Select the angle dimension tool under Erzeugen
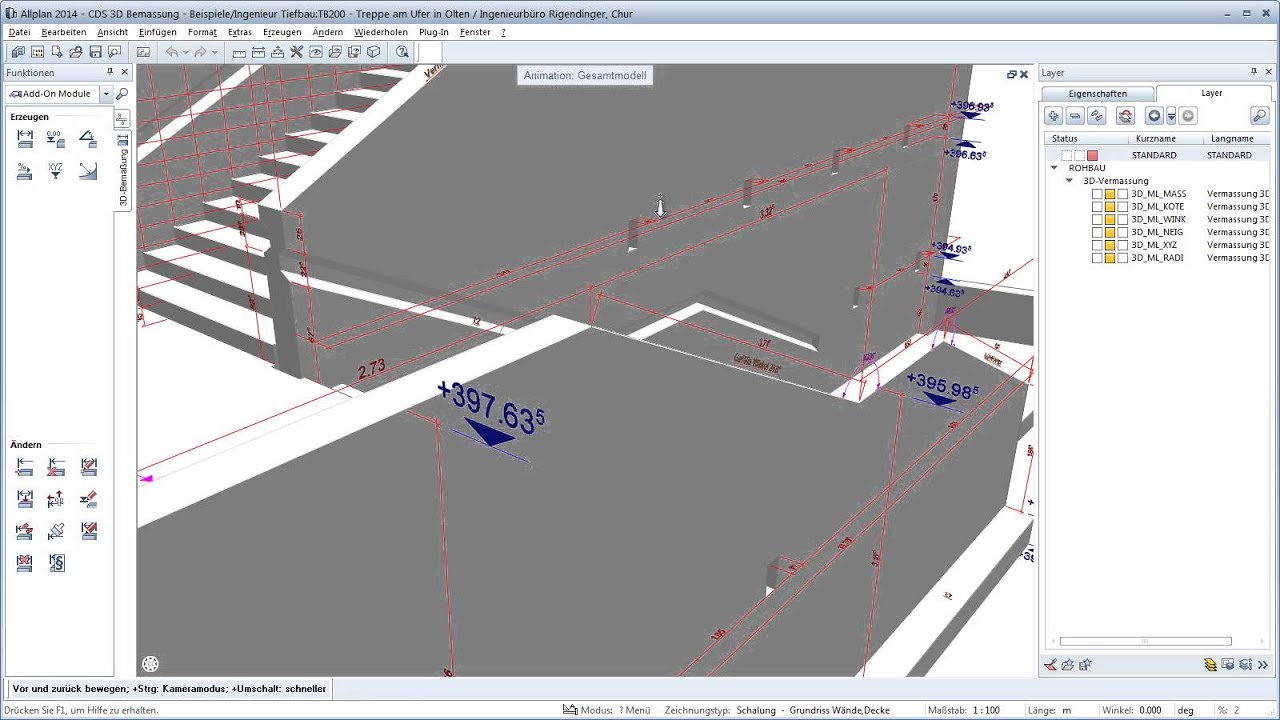The image size is (1280, 720). (x=88, y=139)
